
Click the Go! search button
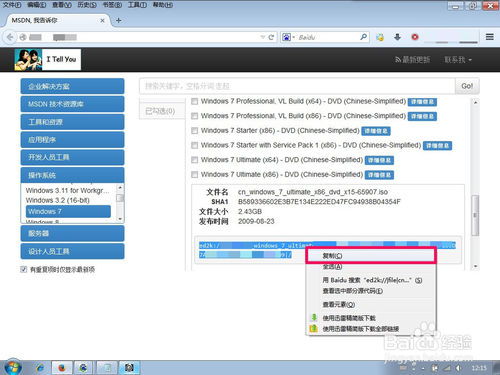coord(467,86)
